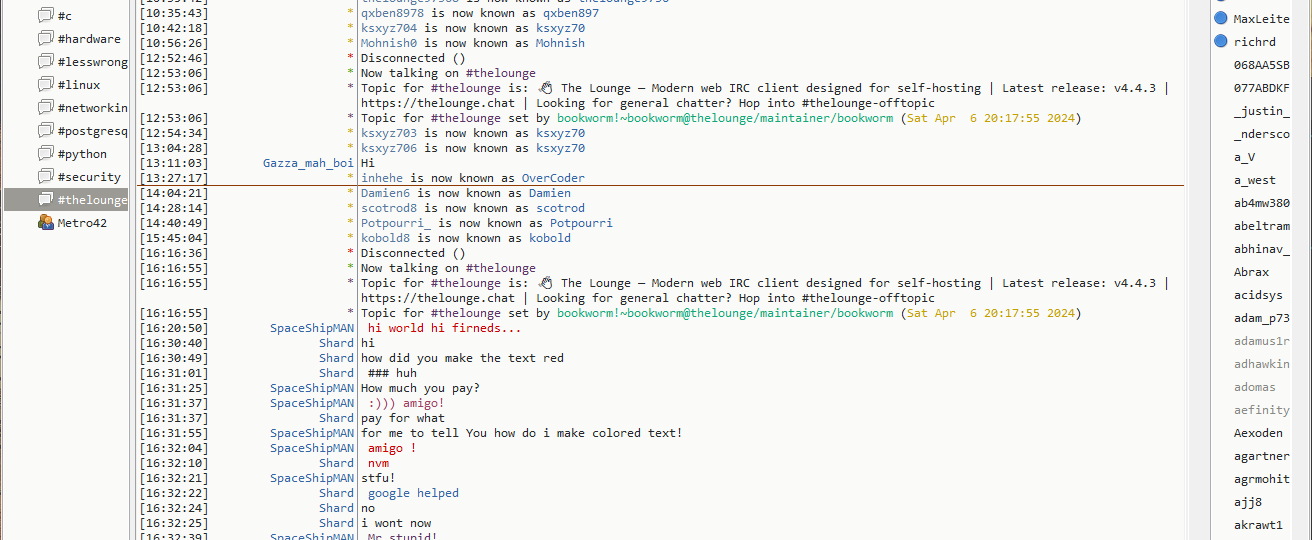
Task: Click the channel icon next to #hardware
Action: click(45, 38)
